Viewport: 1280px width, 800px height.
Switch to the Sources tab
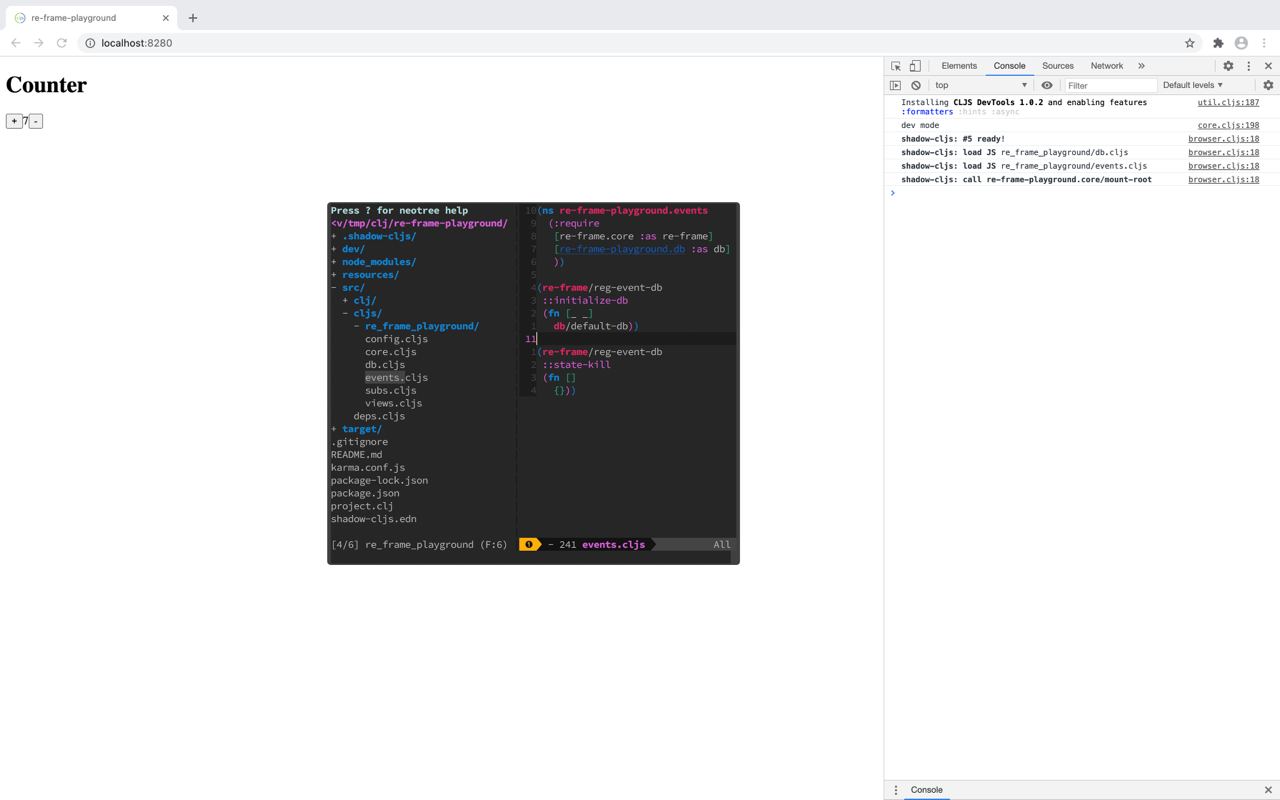(1058, 66)
